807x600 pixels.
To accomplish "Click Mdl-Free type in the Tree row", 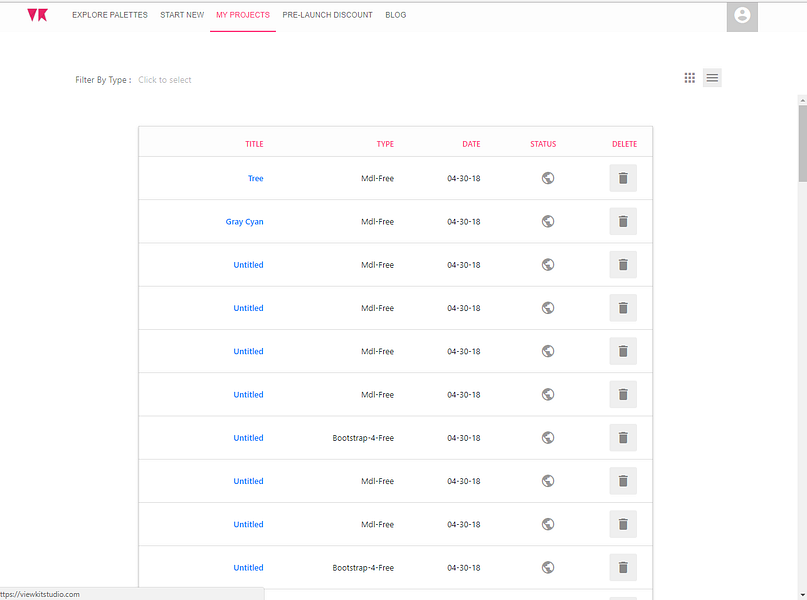I will point(378,179).
